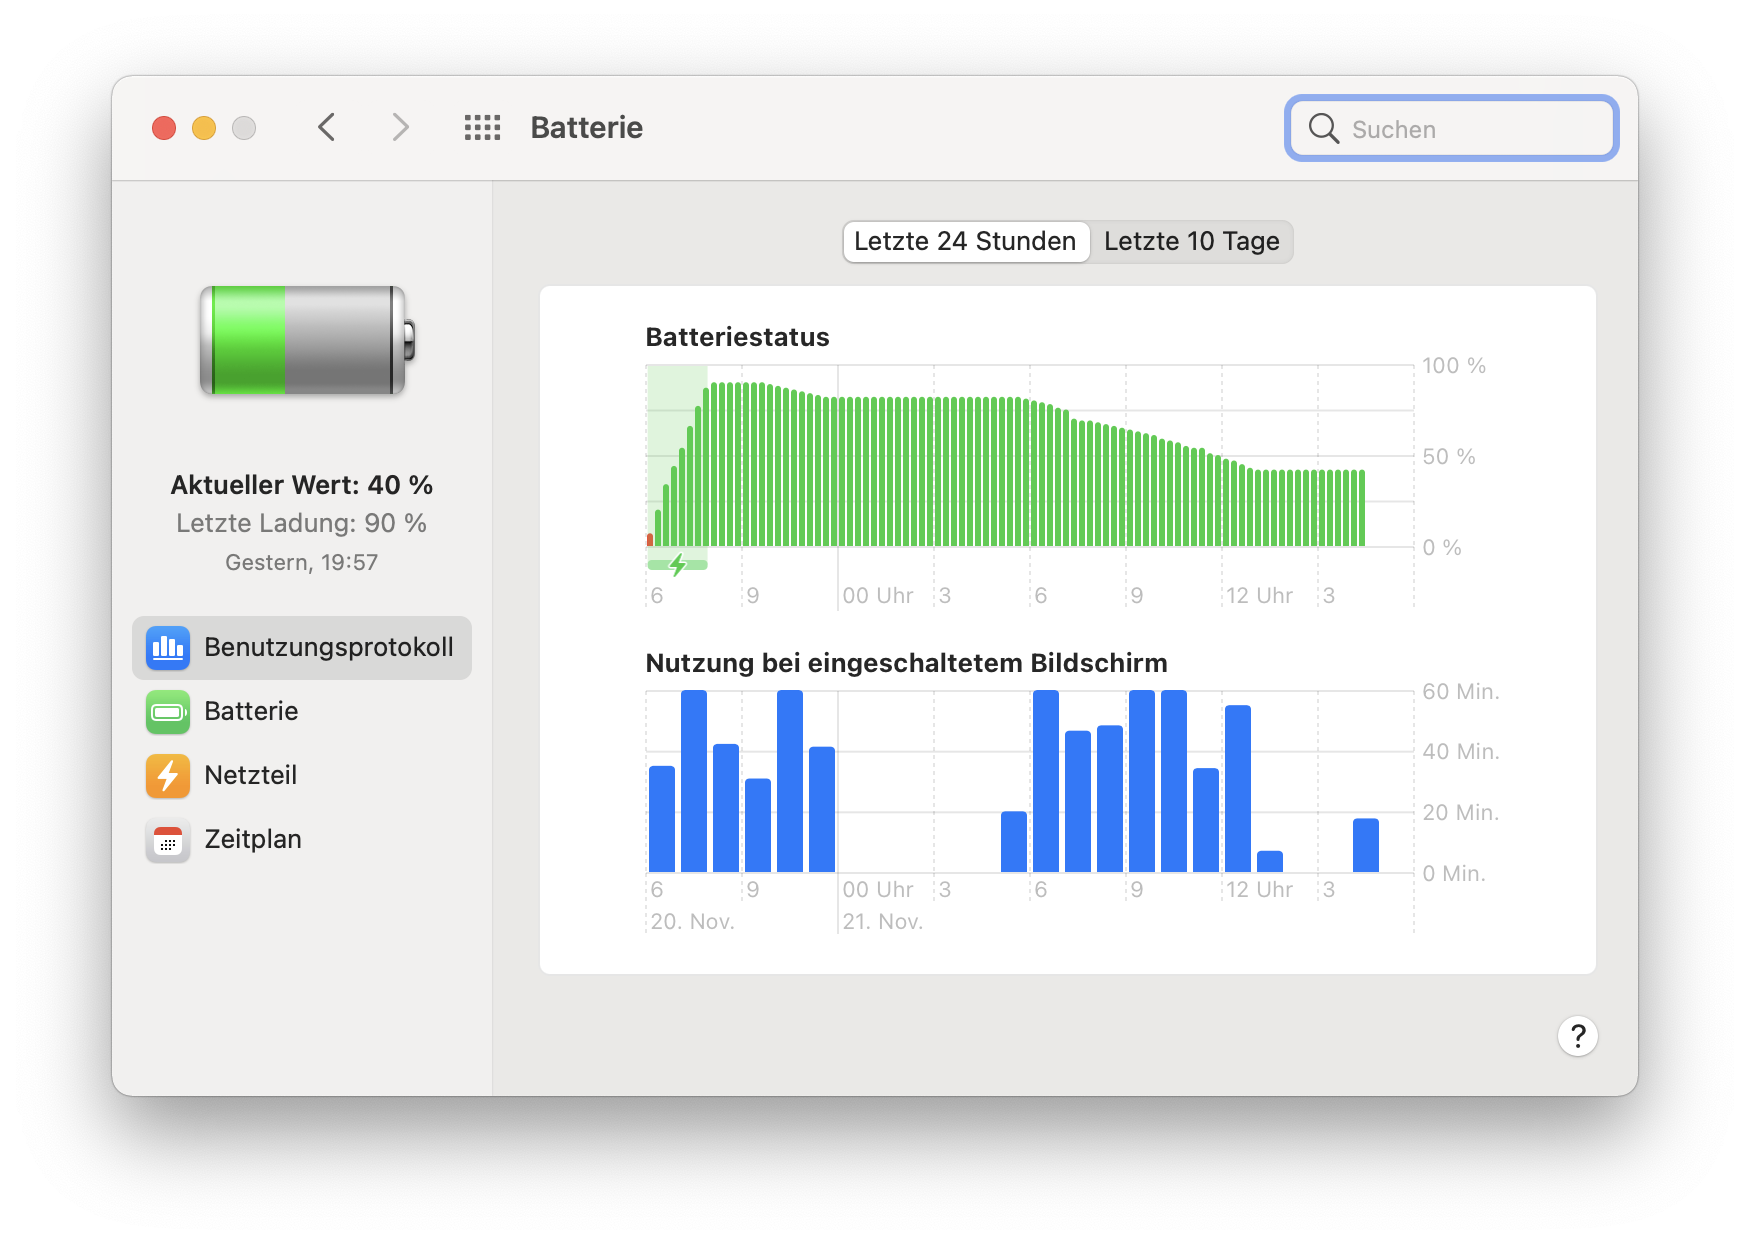Click the 0 Min. axis label
This screenshot has height=1244, width=1750.
(x=1454, y=874)
